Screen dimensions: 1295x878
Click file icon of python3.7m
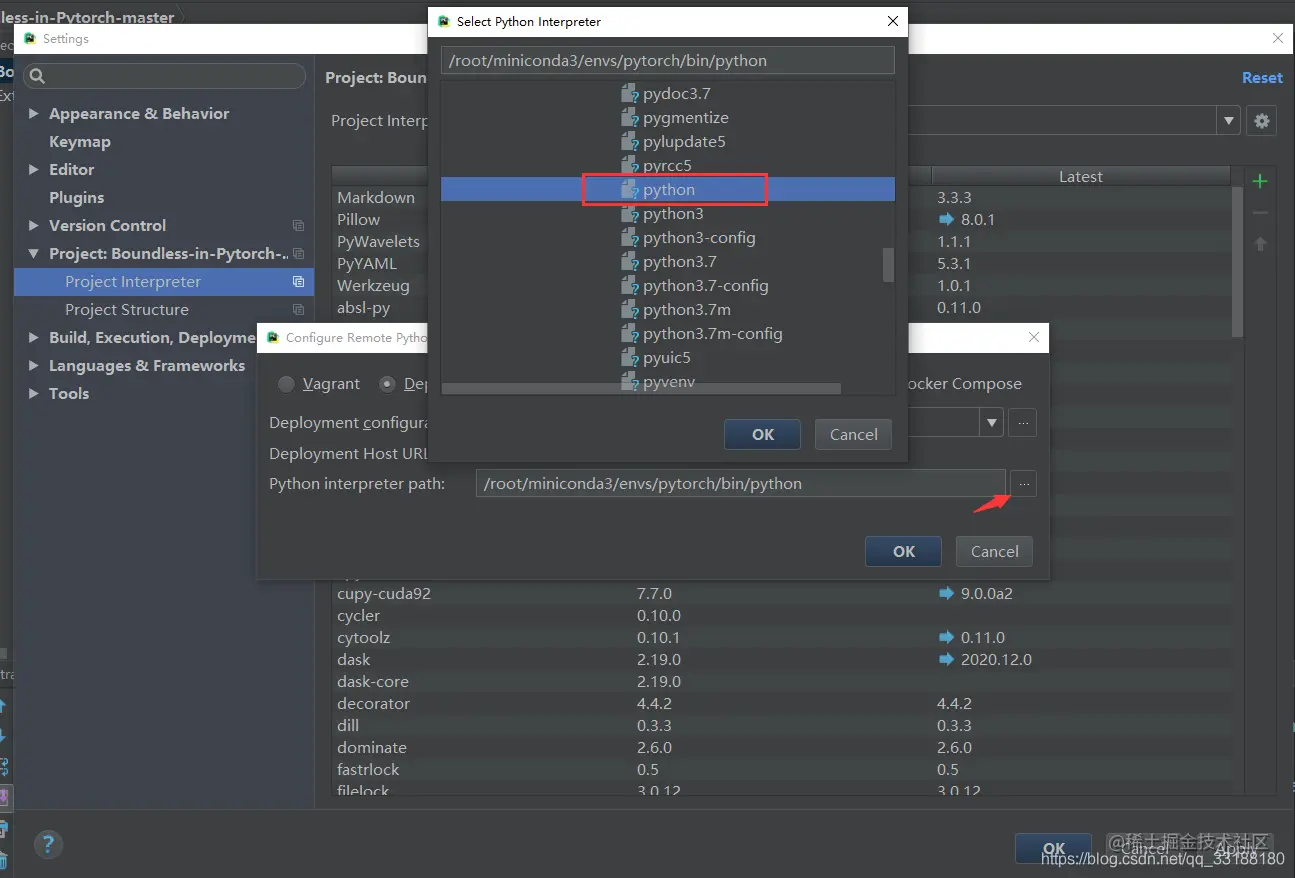tap(629, 310)
